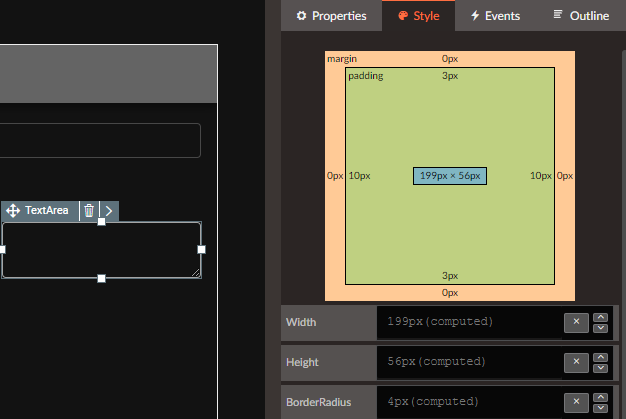Click the gray header bar of the form

(109, 74)
